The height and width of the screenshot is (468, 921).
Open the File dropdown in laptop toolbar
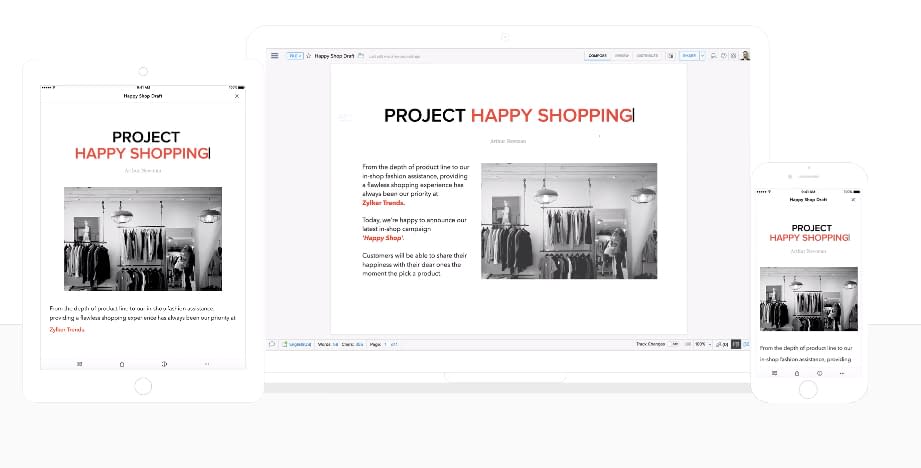click(295, 56)
